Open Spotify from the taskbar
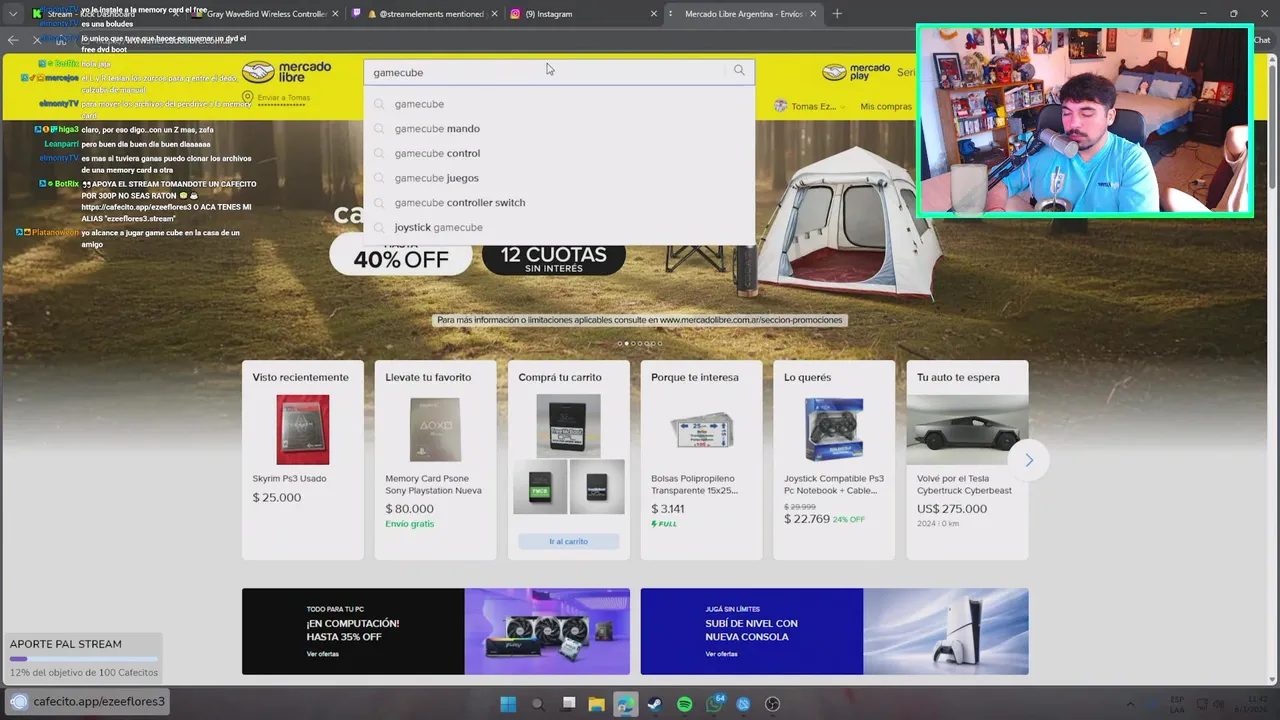This screenshot has height=720, width=1280. click(684, 704)
